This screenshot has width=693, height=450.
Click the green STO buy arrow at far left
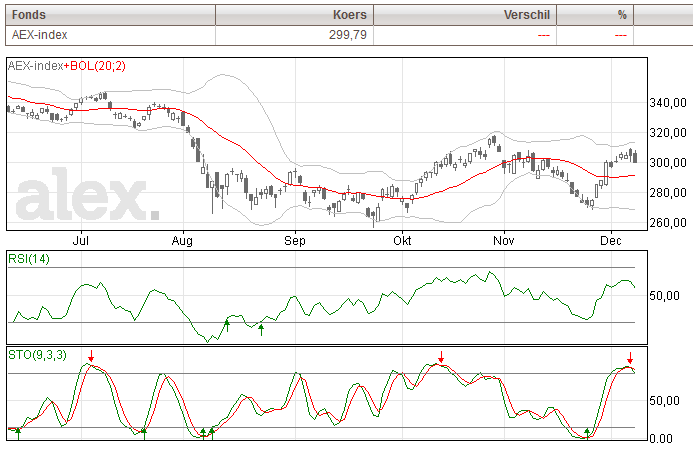18,433
